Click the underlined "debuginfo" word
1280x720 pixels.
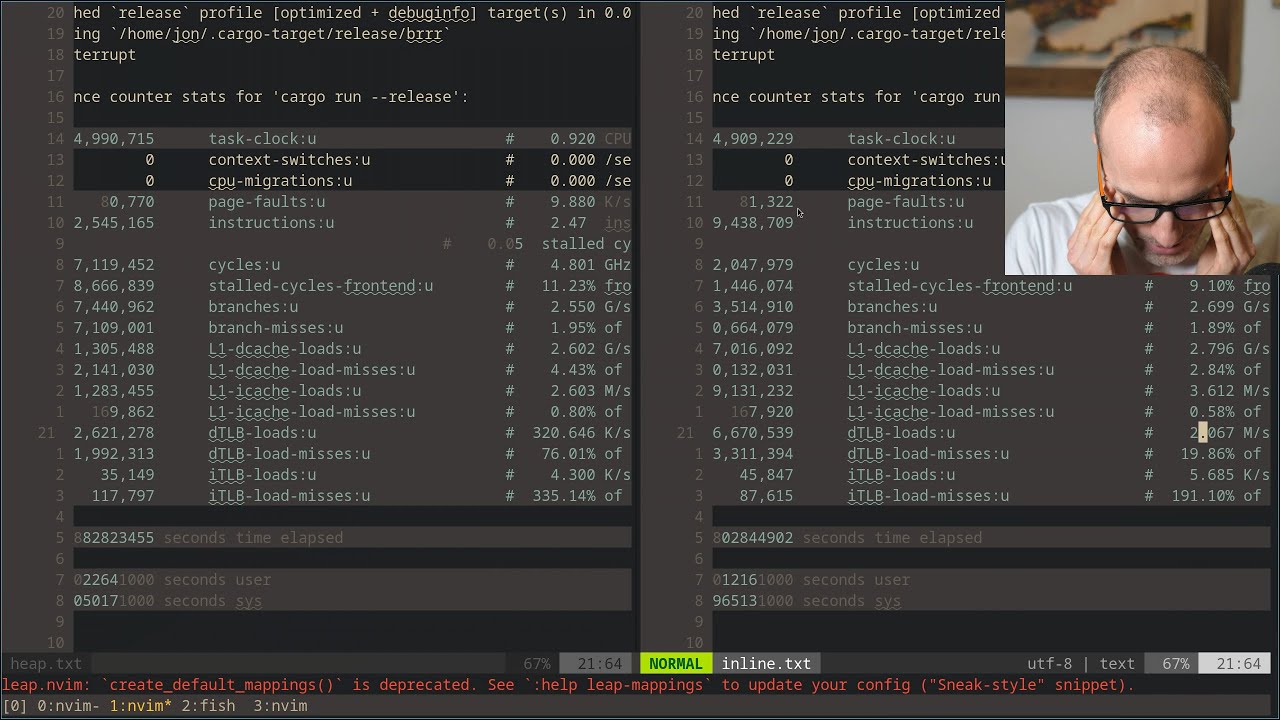click(430, 12)
